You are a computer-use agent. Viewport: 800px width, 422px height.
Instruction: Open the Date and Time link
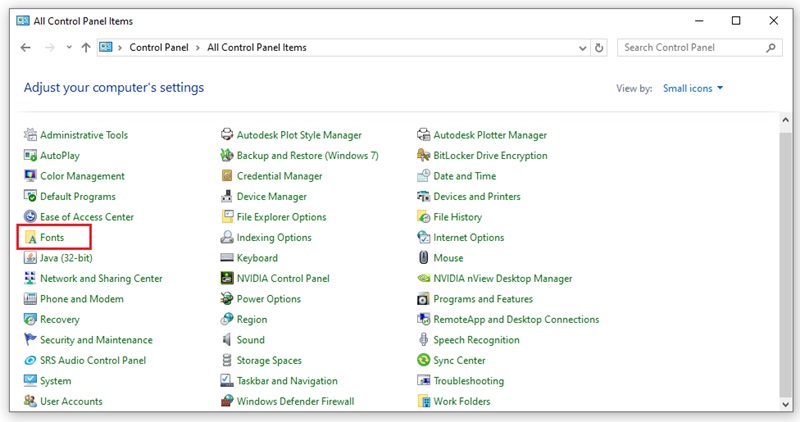point(465,176)
